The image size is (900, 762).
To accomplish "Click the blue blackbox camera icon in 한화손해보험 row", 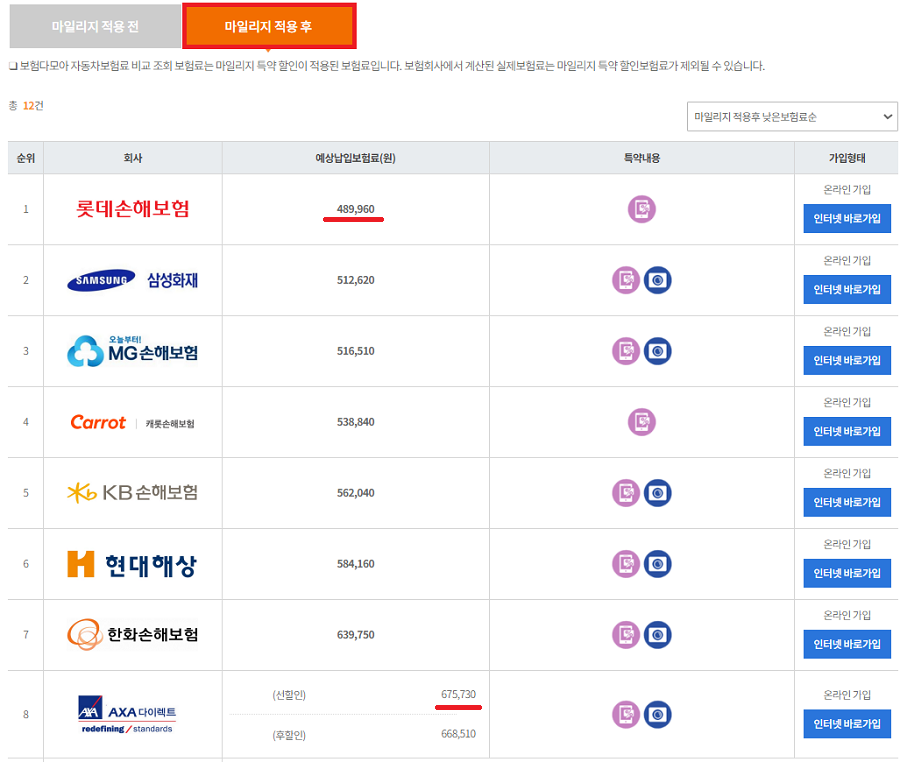I will (x=658, y=635).
